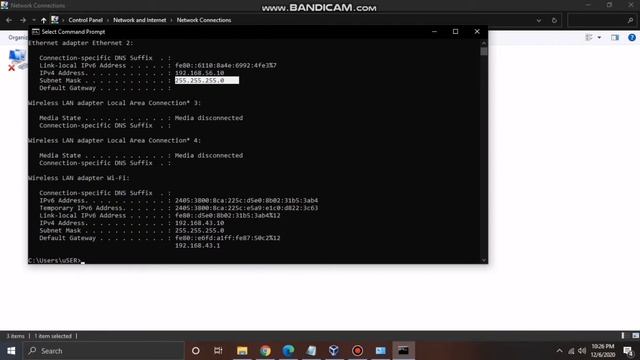Open Help via the blue question icon

point(632,37)
